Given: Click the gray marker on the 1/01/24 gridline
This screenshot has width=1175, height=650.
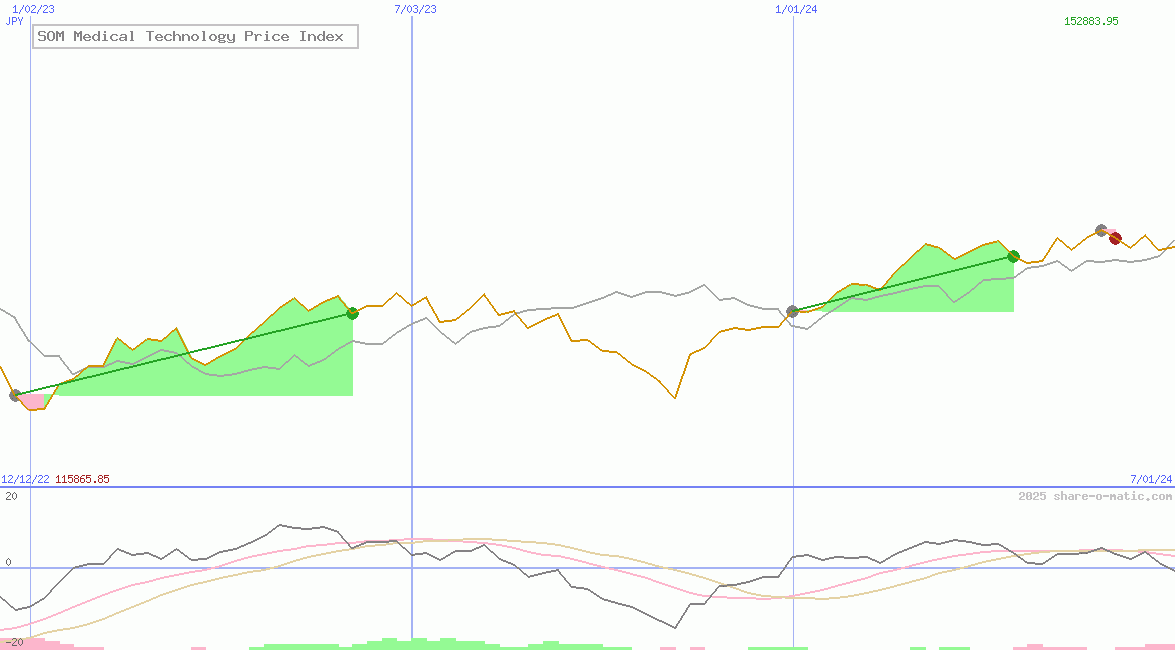Looking at the screenshot, I should pyautogui.click(x=791, y=312).
